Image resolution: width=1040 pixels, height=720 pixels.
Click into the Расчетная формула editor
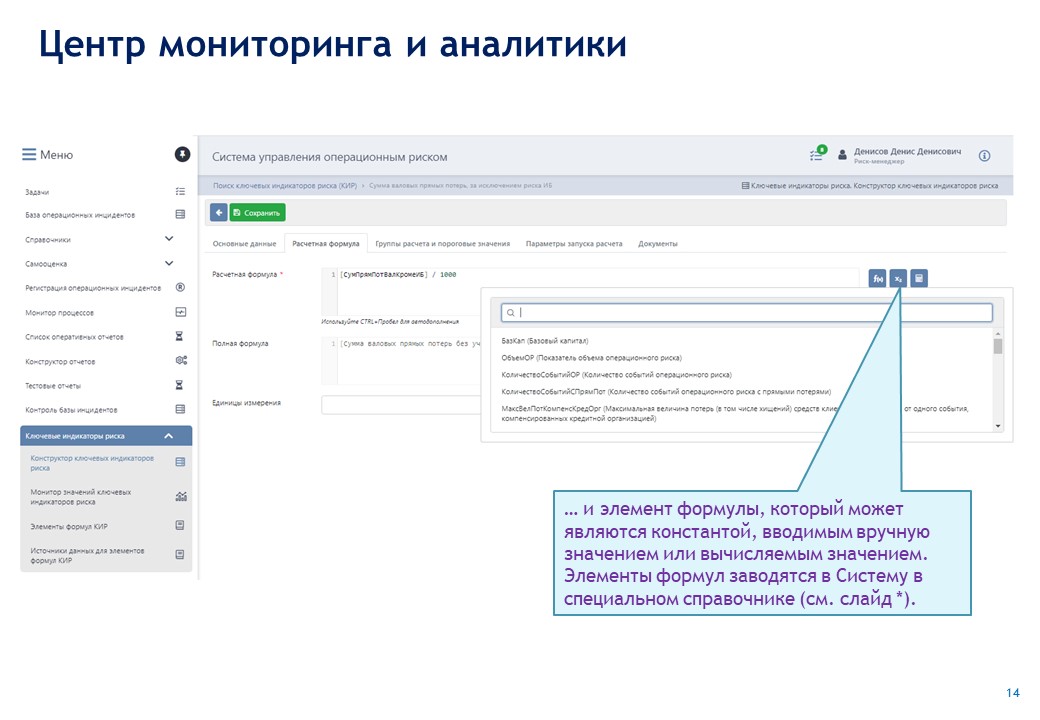[x=590, y=291]
